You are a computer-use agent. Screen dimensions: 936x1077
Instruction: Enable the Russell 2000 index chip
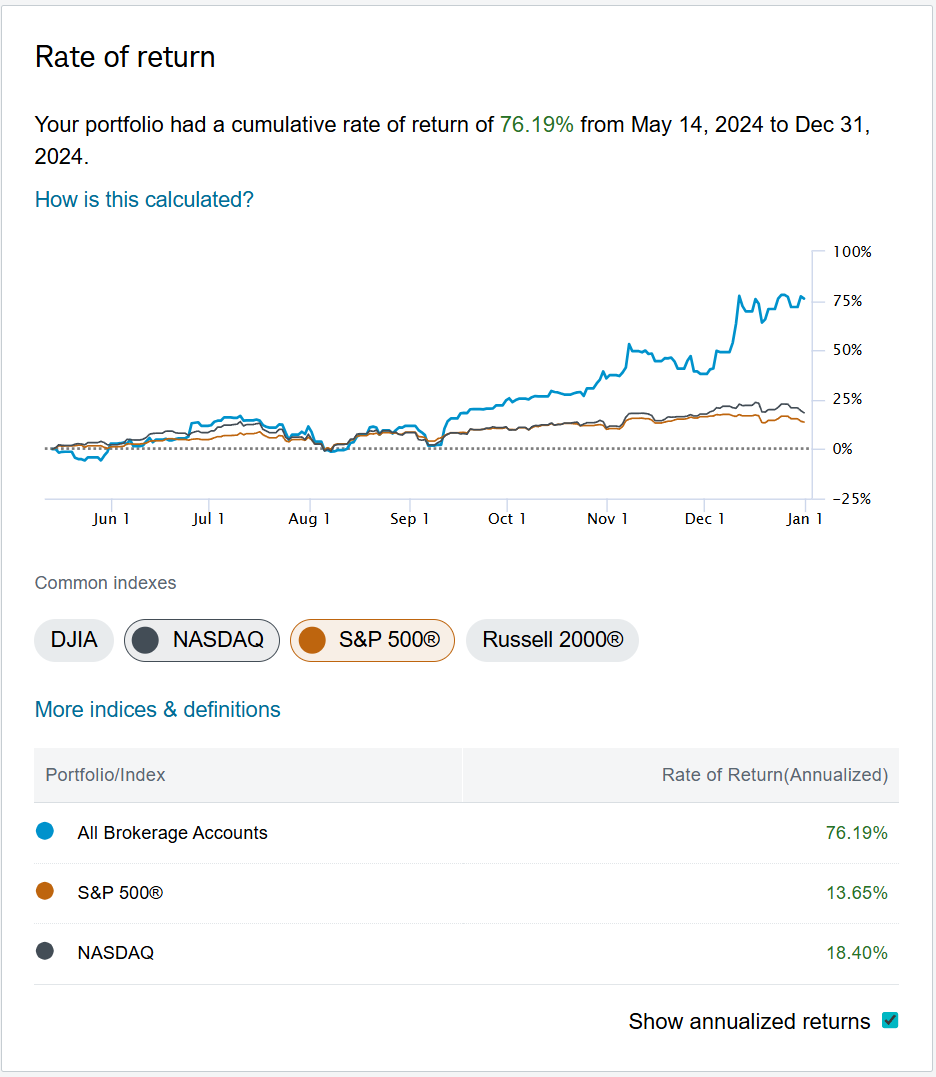(552, 640)
